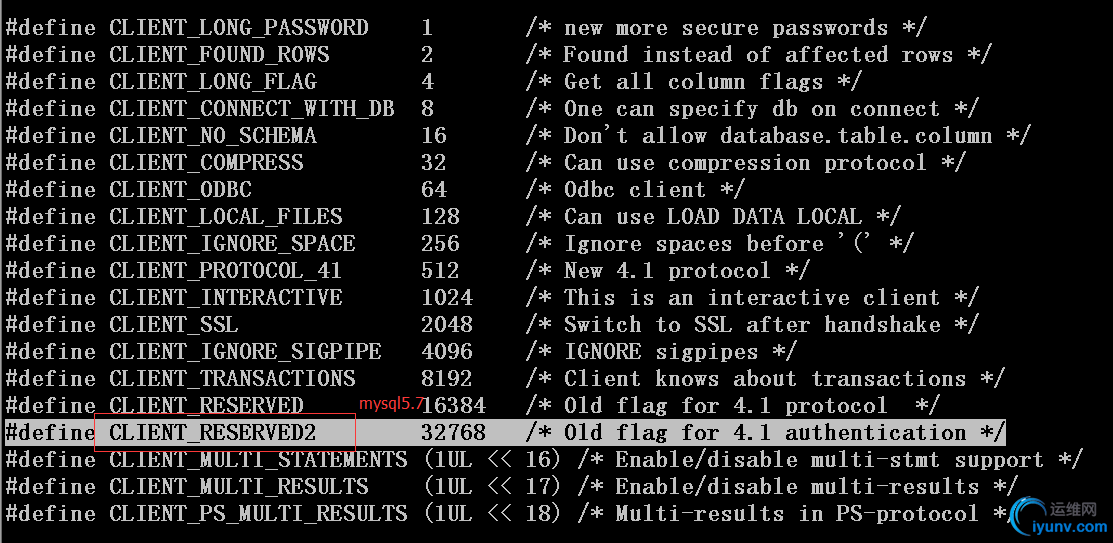Click the red mysql5.7 annotation label
The width and height of the screenshot is (1113, 543).
point(392,404)
